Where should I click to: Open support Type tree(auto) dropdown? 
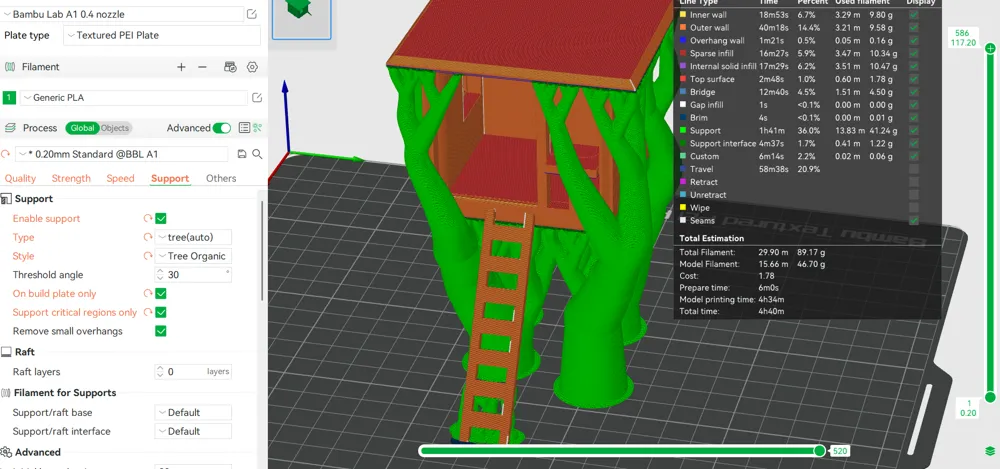(x=193, y=237)
